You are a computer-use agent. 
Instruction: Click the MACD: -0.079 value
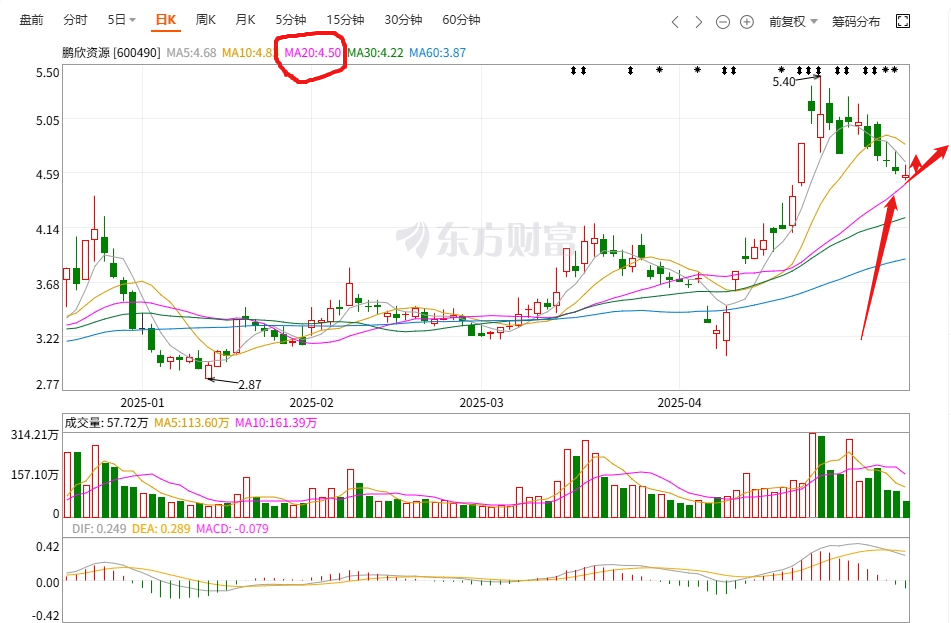point(232,528)
